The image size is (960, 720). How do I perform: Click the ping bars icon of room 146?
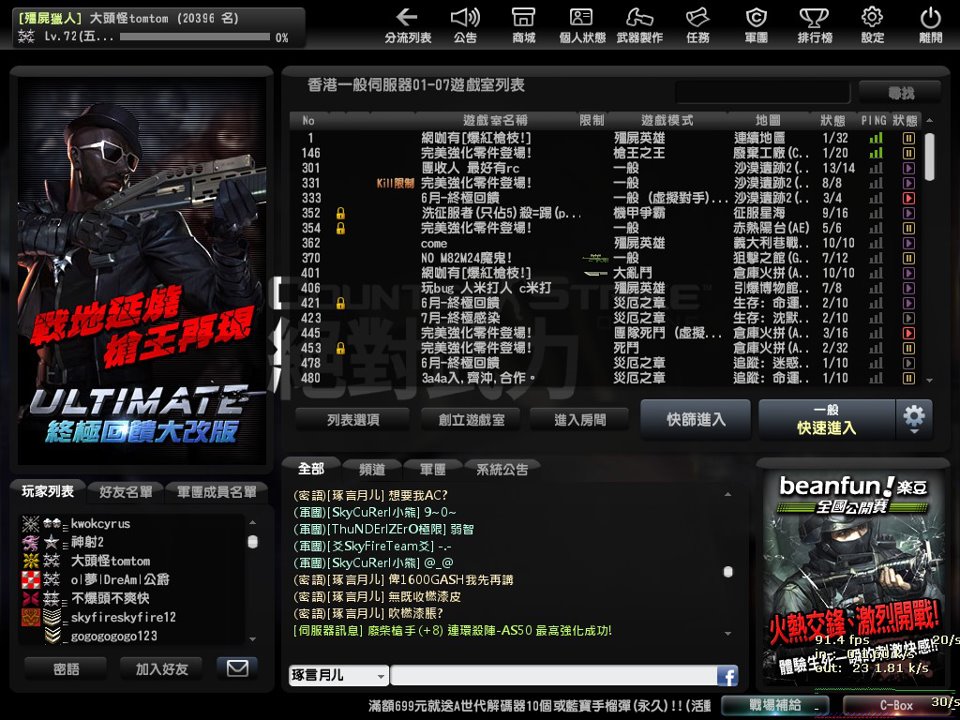coord(876,152)
